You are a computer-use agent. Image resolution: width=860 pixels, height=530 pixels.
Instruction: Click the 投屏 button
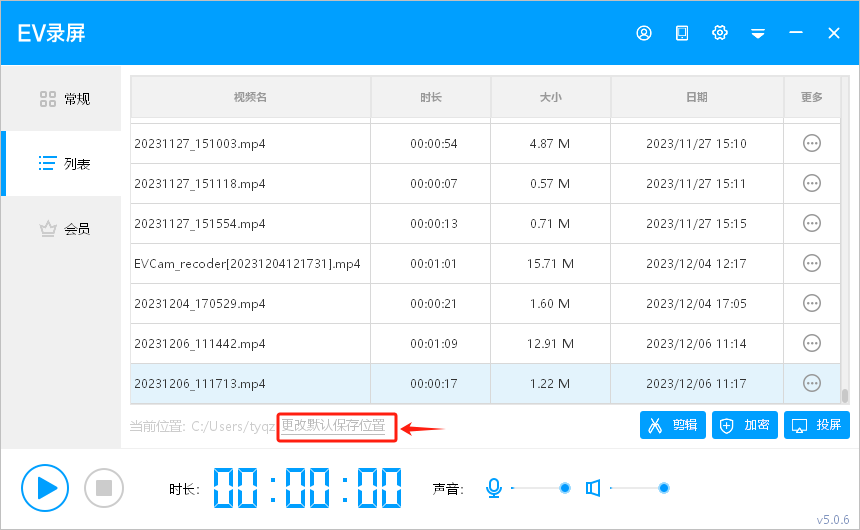pyautogui.click(x=817, y=425)
